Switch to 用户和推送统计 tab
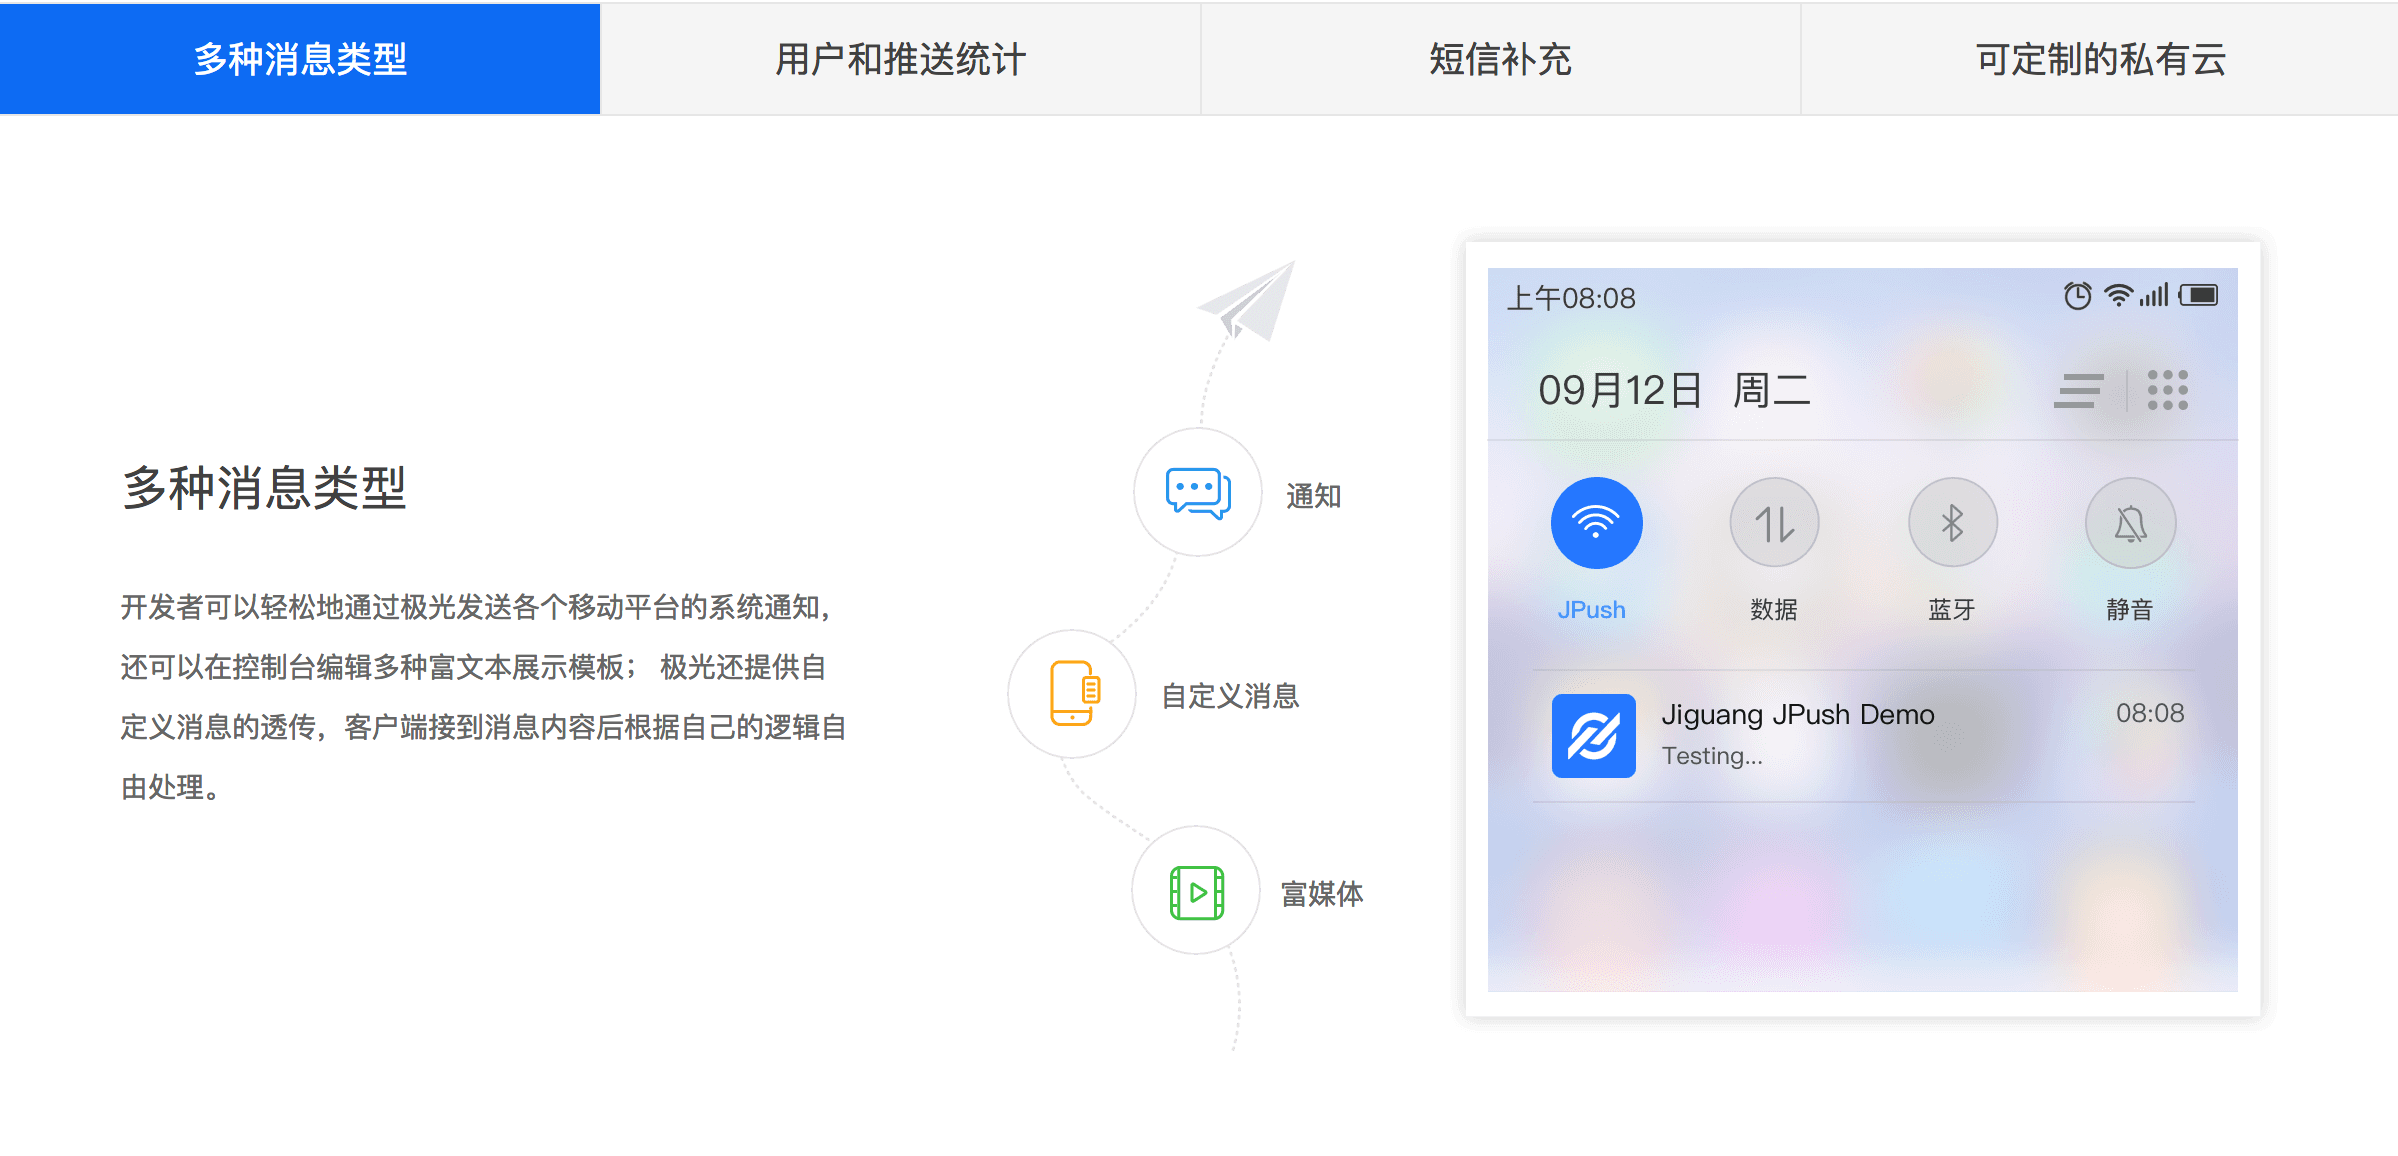 coord(900,59)
